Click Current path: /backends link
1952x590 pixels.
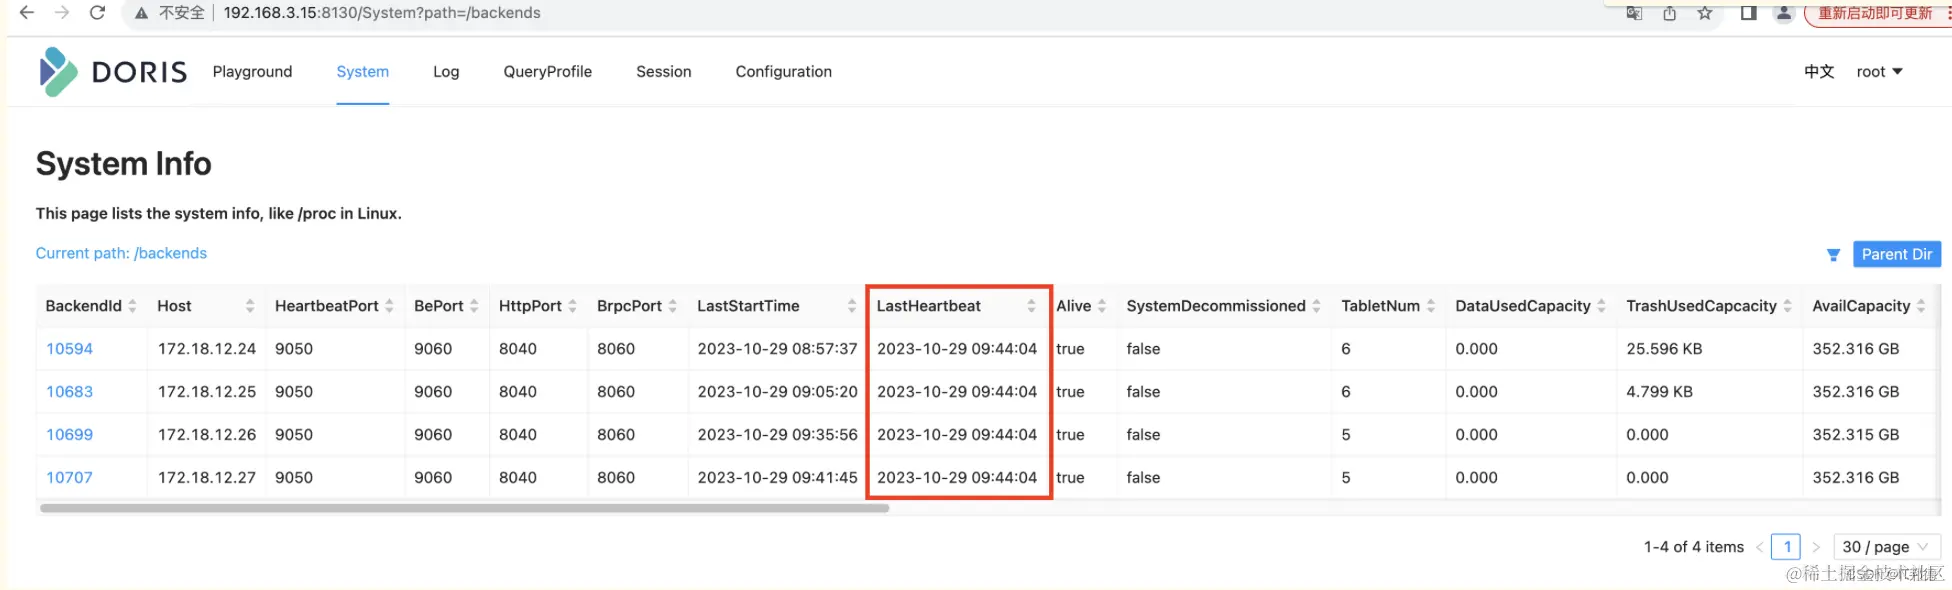click(121, 253)
